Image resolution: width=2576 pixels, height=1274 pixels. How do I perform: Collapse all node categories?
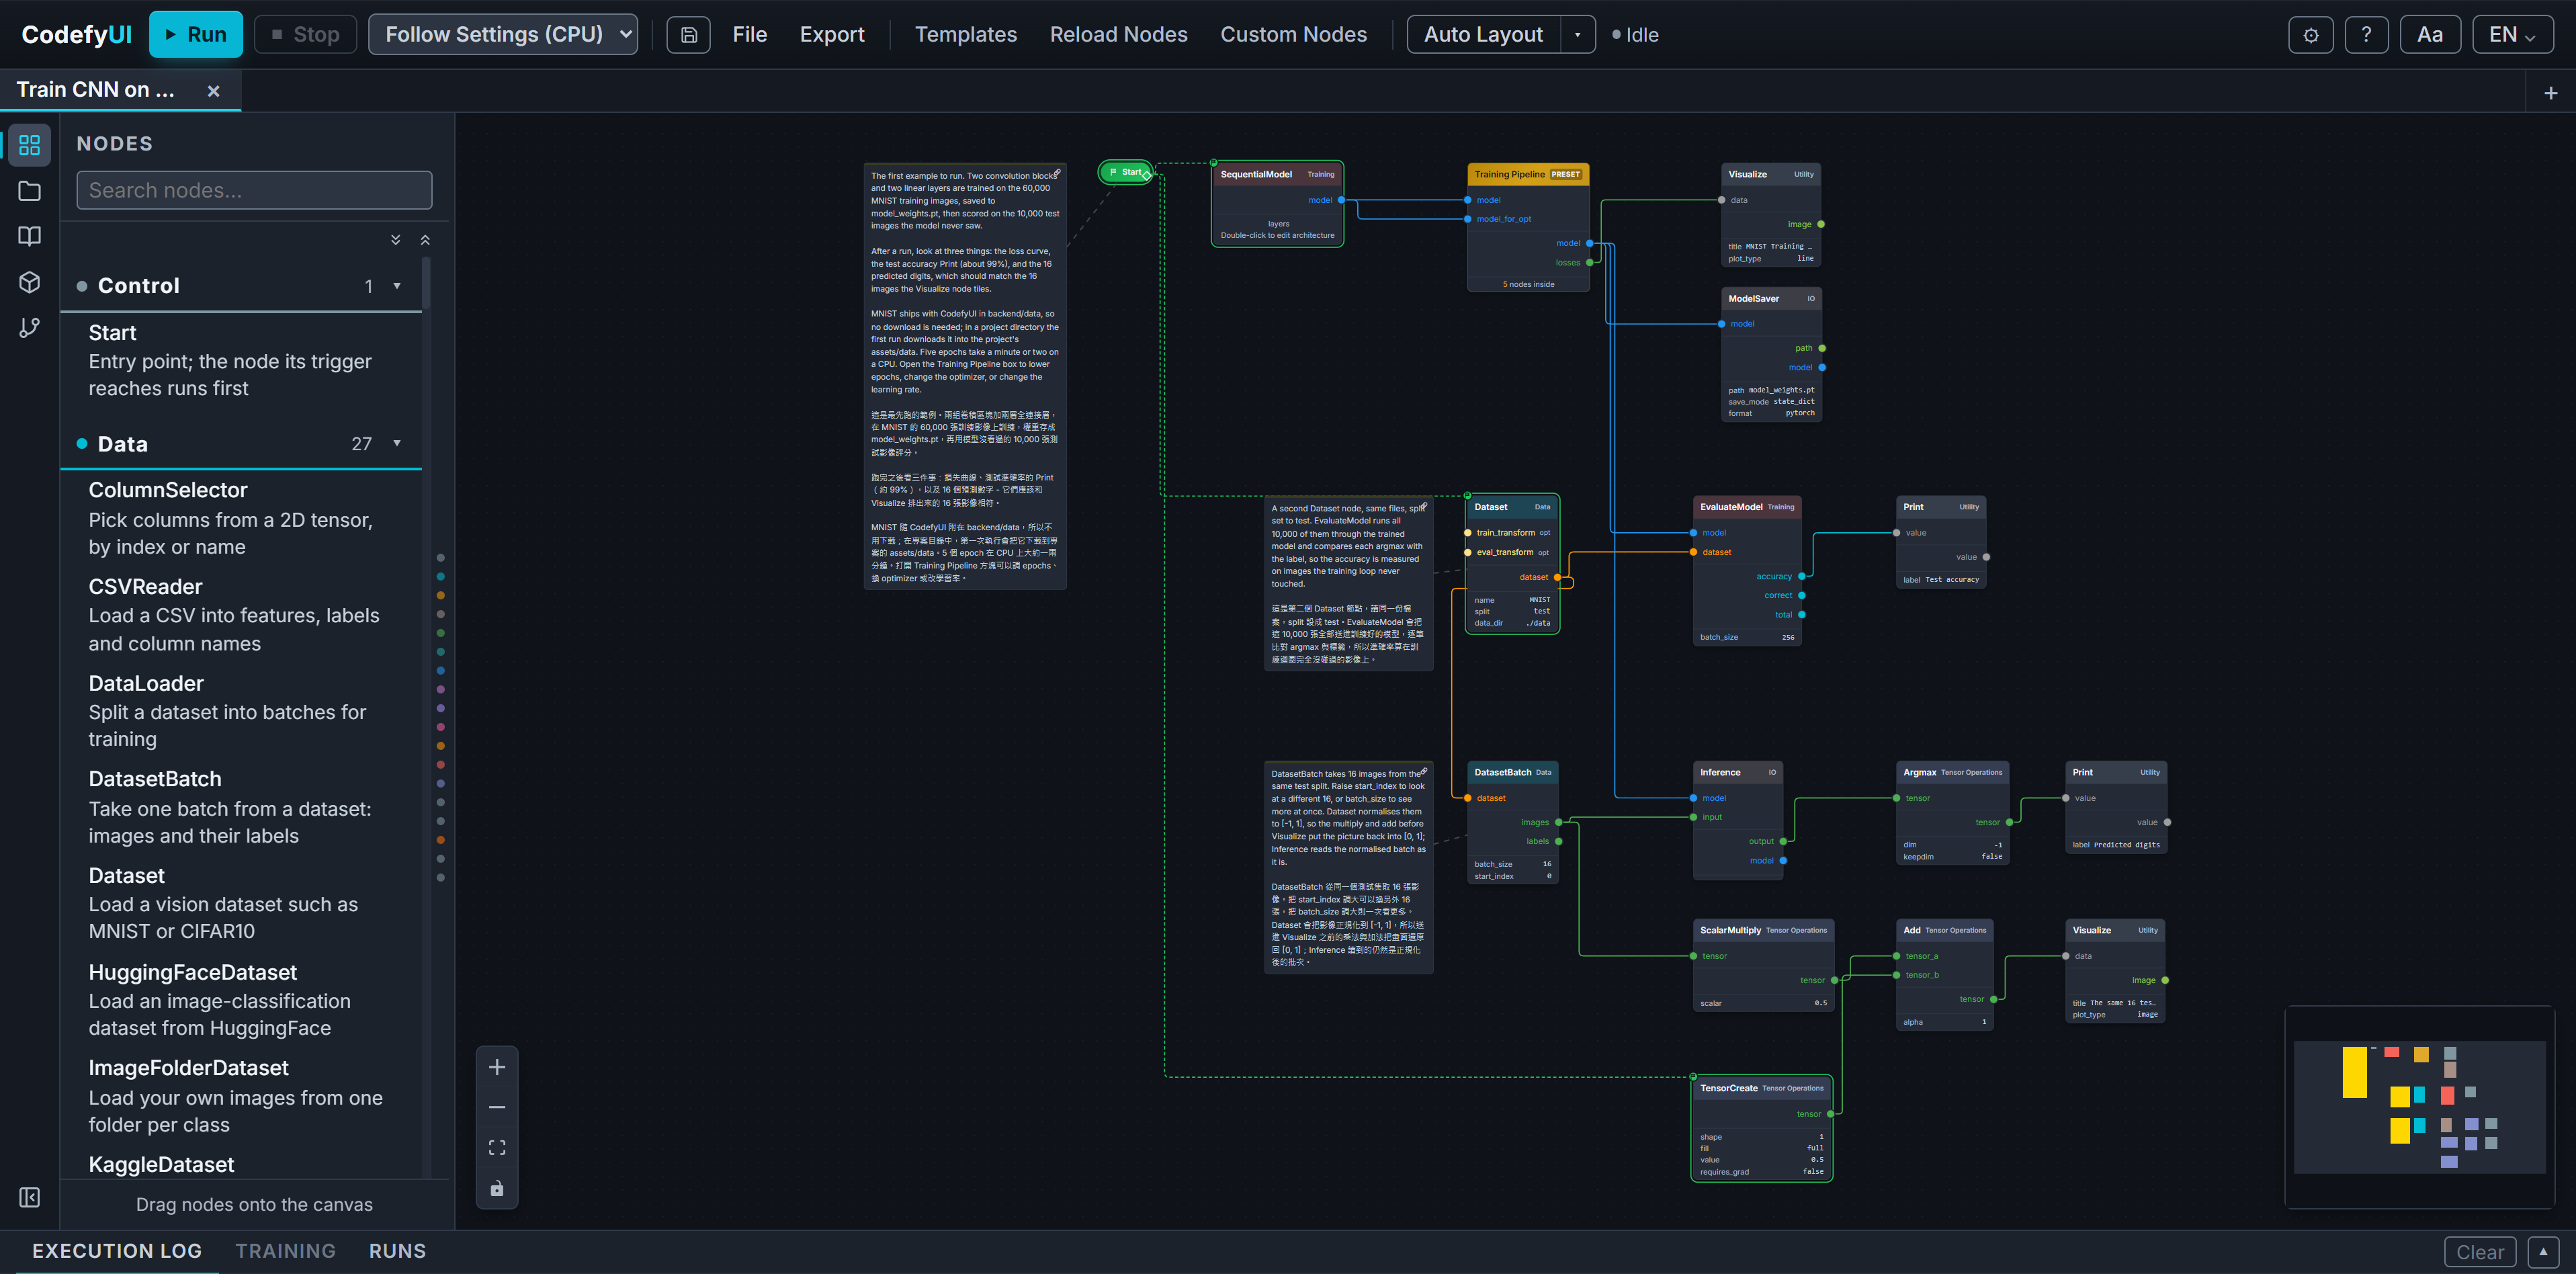pos(425,240)
